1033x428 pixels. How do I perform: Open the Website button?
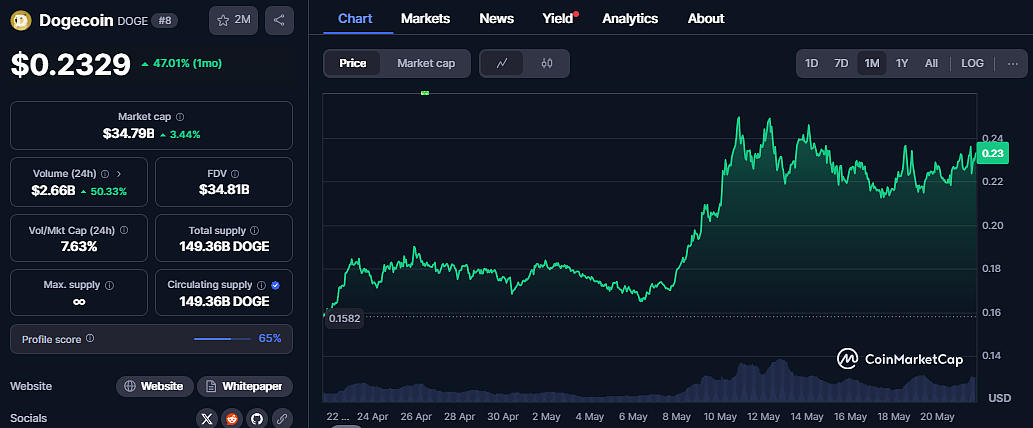tap(155, 387)
